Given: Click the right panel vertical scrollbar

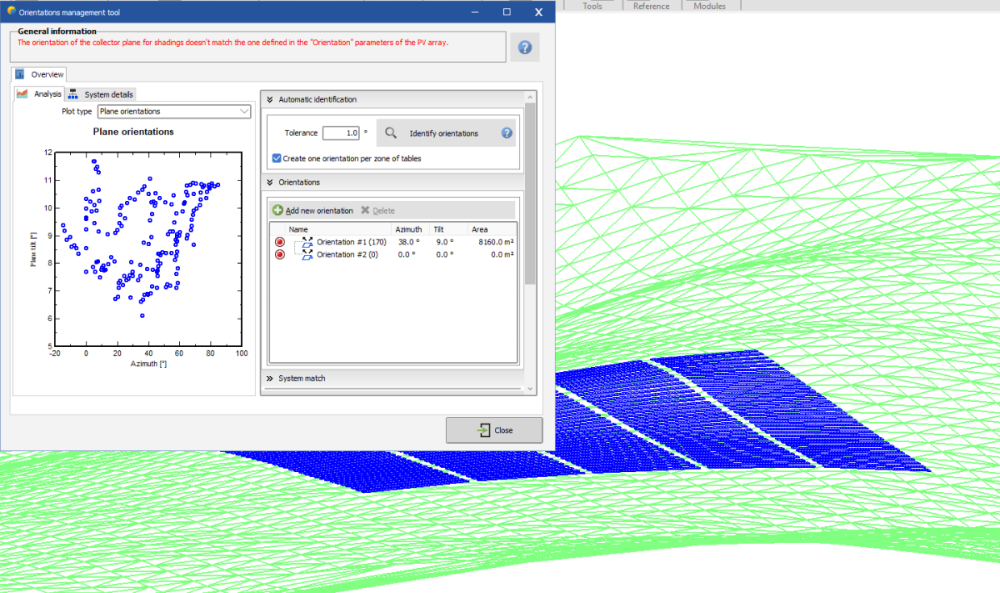Looking at the screenshot, I should point(530,200).
